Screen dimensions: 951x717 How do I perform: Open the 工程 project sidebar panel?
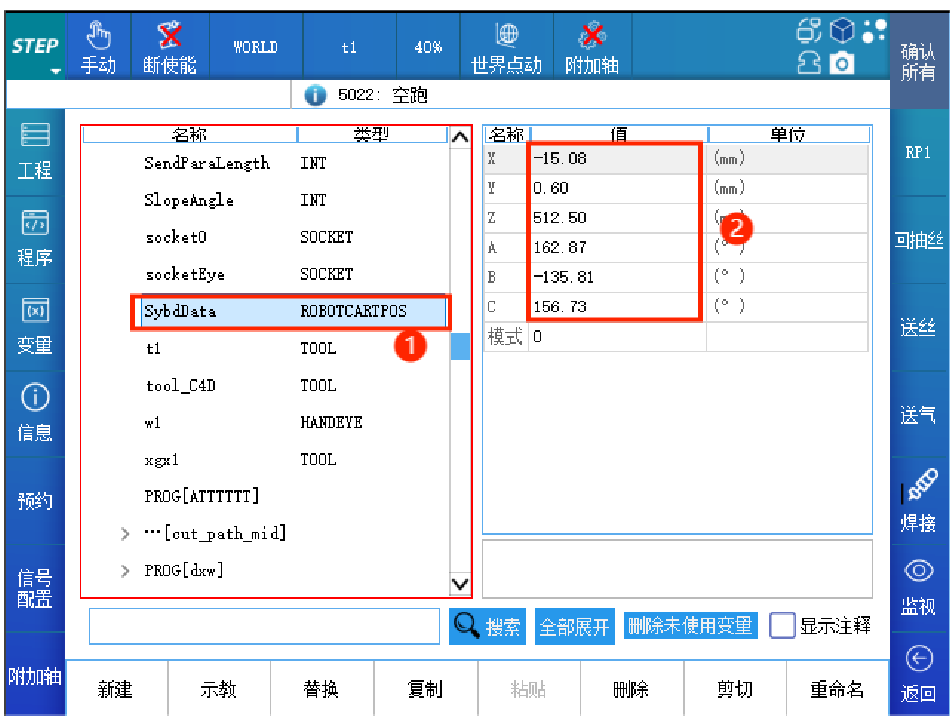click(35, 151)
